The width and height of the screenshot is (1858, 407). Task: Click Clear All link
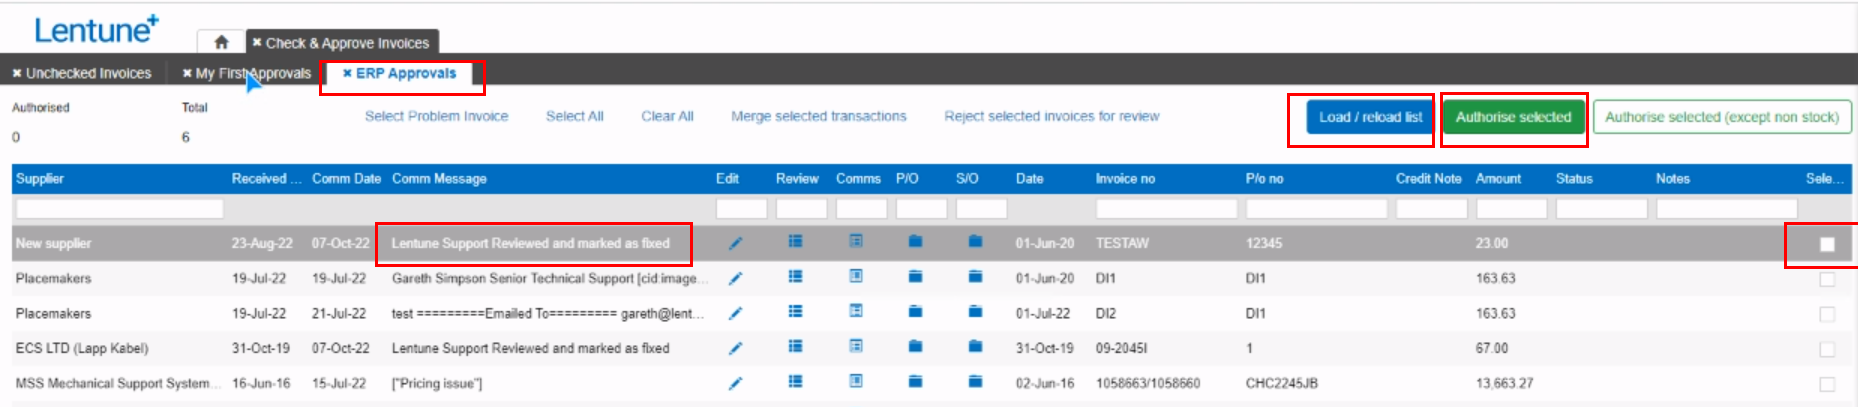[x=667, y=116]
